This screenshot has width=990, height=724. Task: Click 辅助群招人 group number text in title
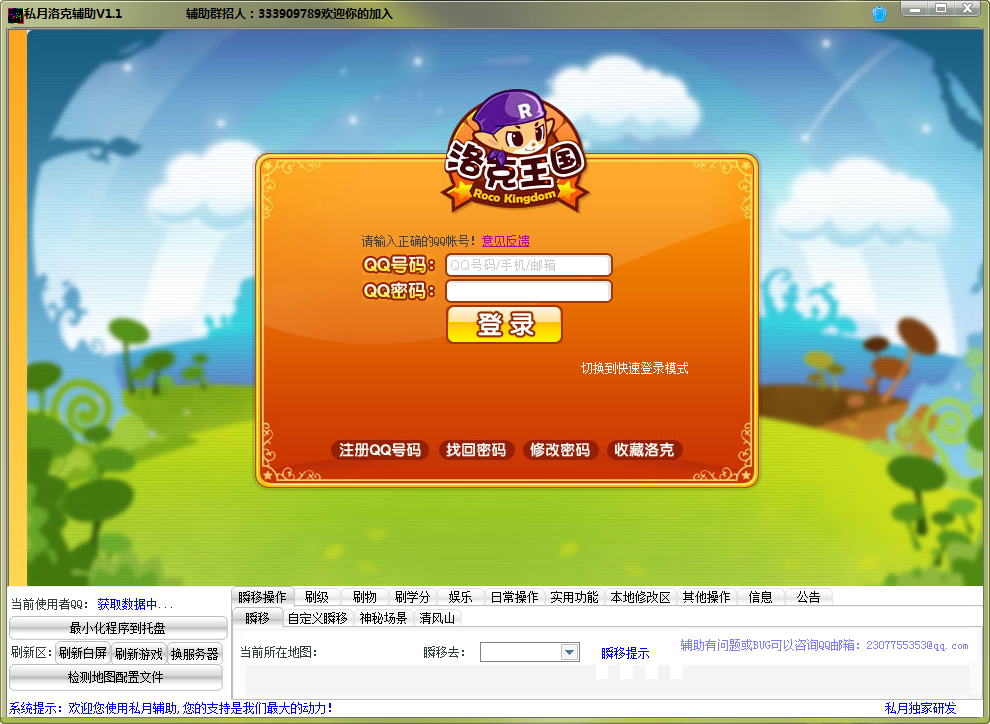pos(289,14)
